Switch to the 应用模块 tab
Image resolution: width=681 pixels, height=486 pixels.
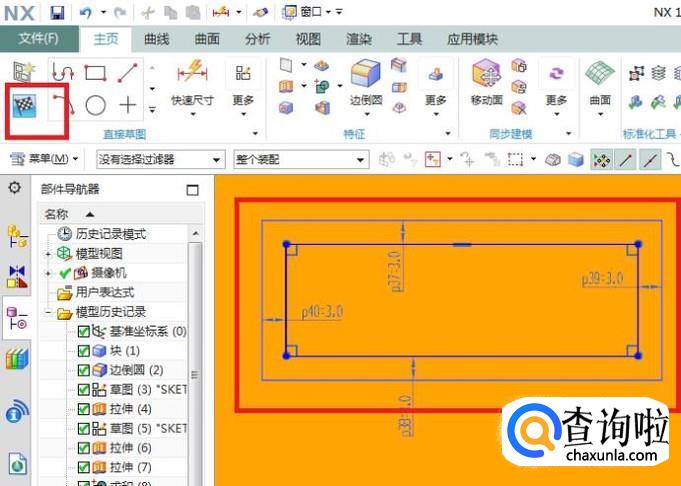click(472, 39)
